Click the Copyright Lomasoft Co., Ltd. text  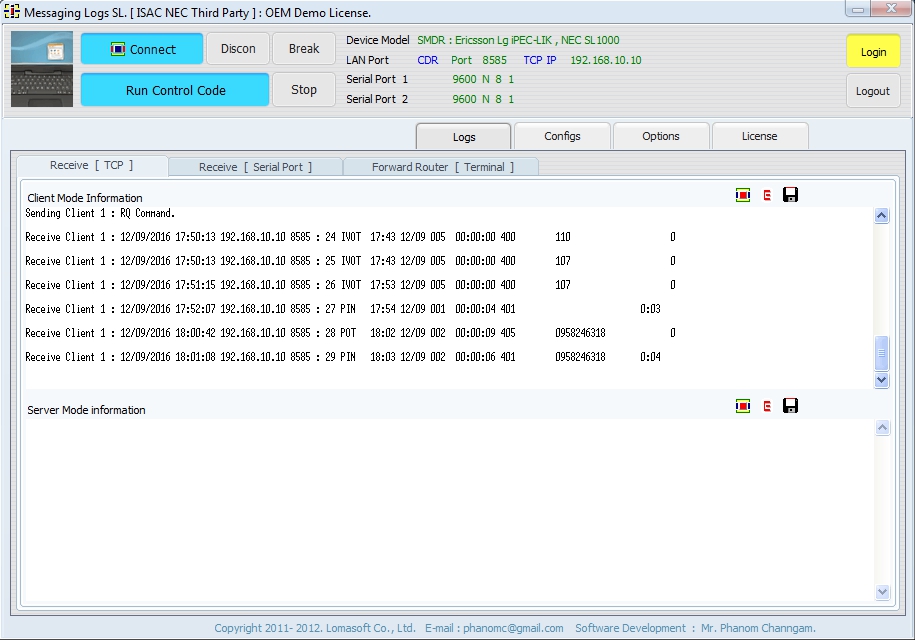coord(315,628)
